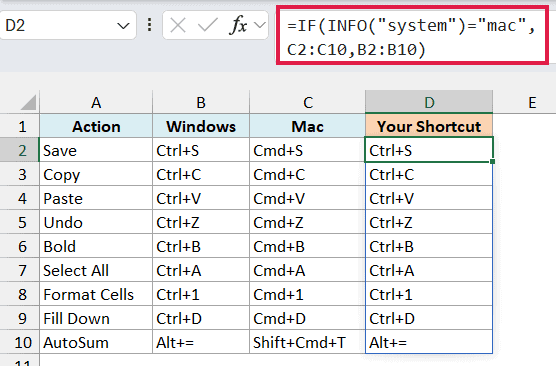Click the three-dot formula bar handle
The width and height of the screenshot is (556, 366).
(150, 25)
